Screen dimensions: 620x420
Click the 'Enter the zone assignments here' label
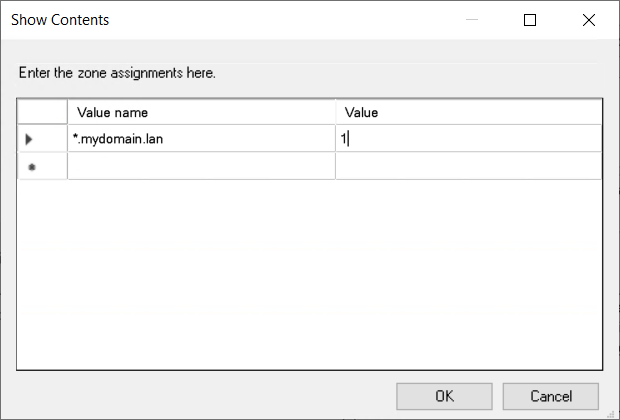117,73
